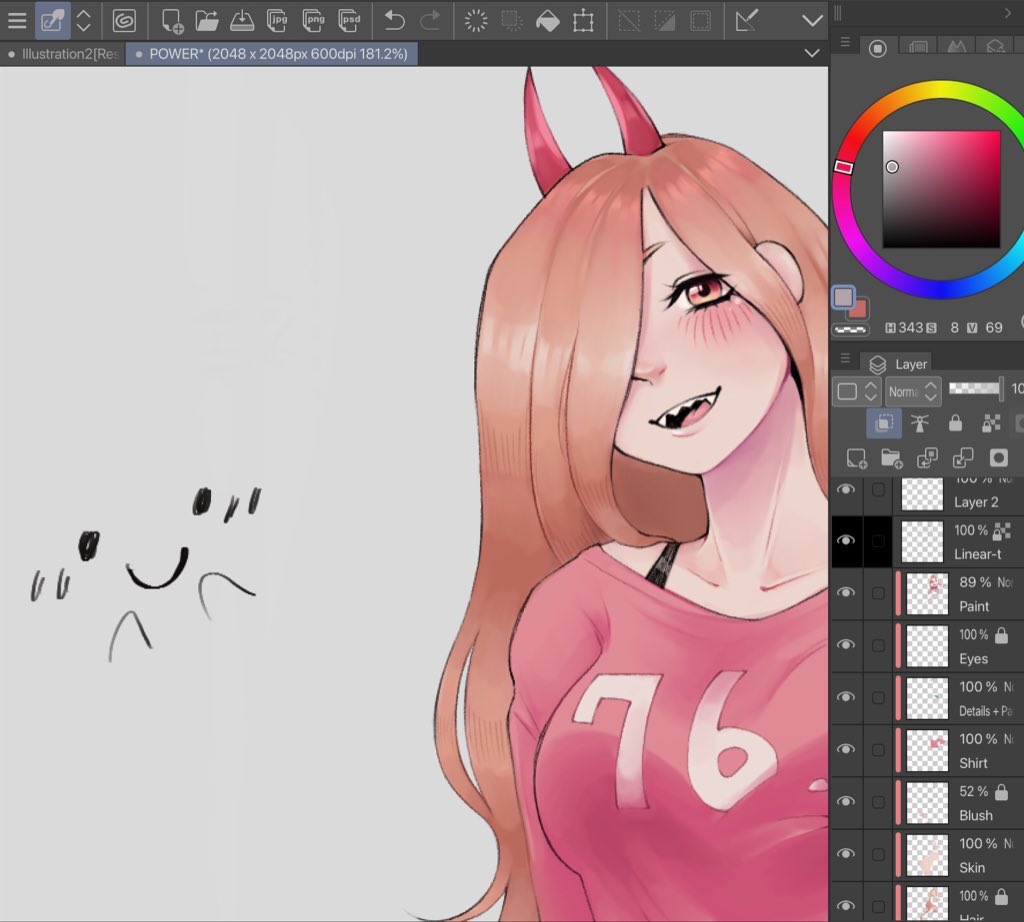Open the Layer palette tab
1024x922 pixels.
pos(898,364)
